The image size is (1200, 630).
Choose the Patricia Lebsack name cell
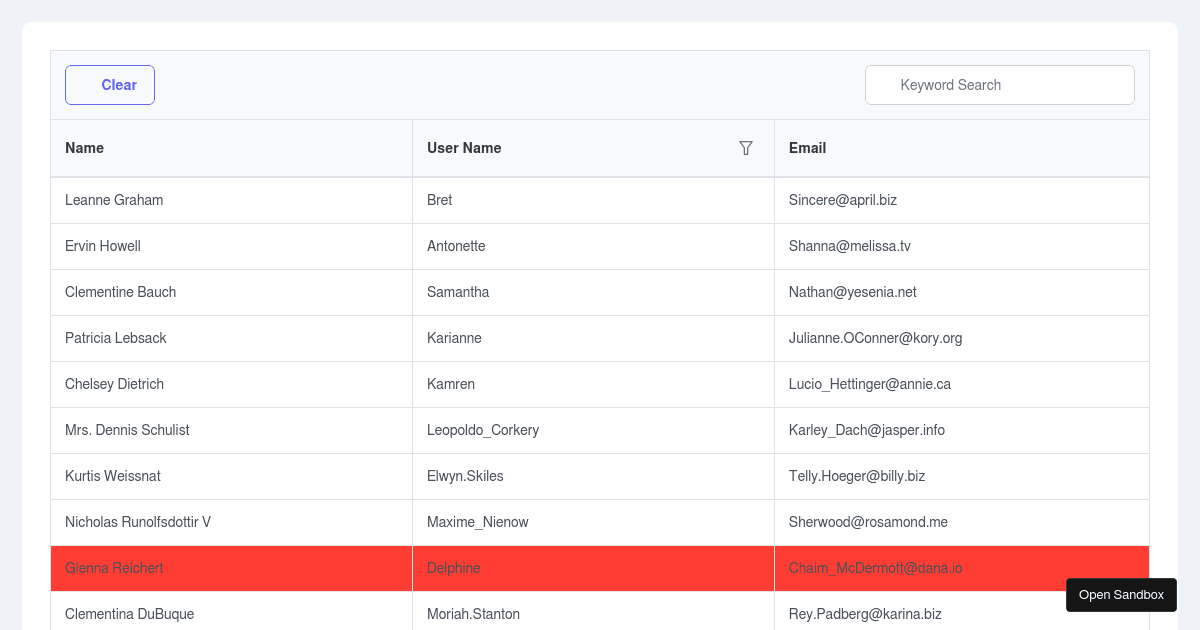click(116, 338)
